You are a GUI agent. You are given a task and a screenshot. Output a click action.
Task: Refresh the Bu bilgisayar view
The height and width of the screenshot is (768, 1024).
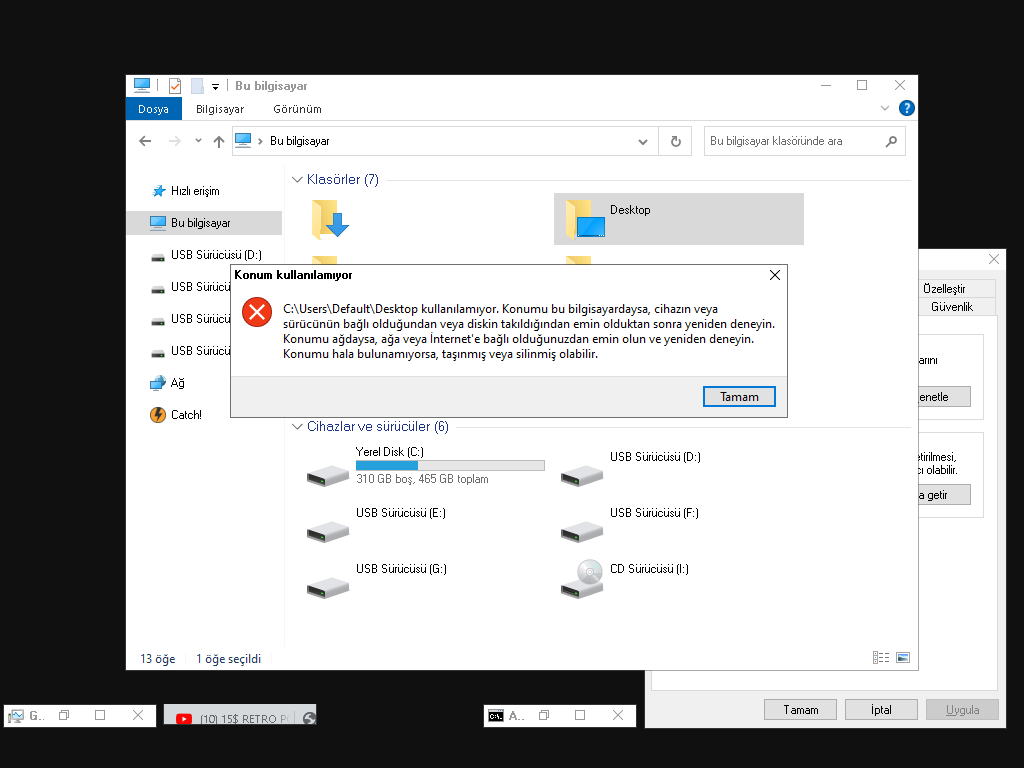[x=675, y=141]
